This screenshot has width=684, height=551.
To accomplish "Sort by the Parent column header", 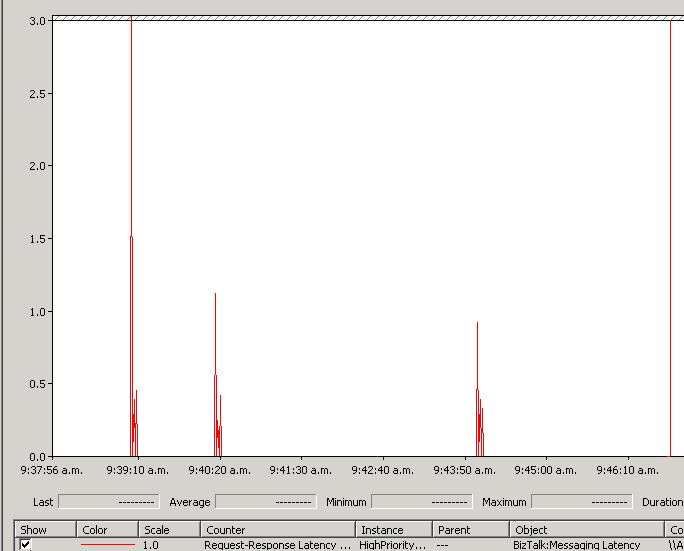I will pyautogui.click(x=472, y=530).
